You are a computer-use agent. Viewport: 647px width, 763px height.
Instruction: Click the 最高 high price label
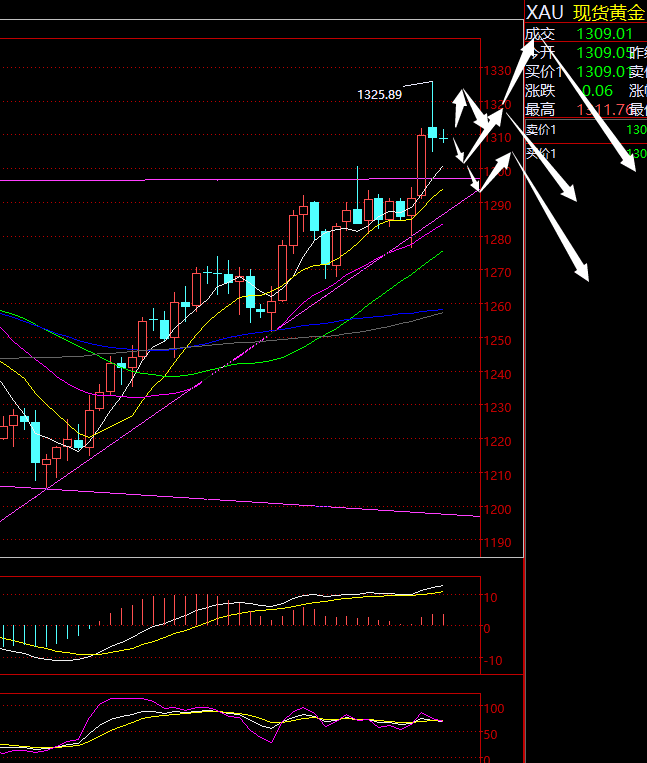pos(540,109)
